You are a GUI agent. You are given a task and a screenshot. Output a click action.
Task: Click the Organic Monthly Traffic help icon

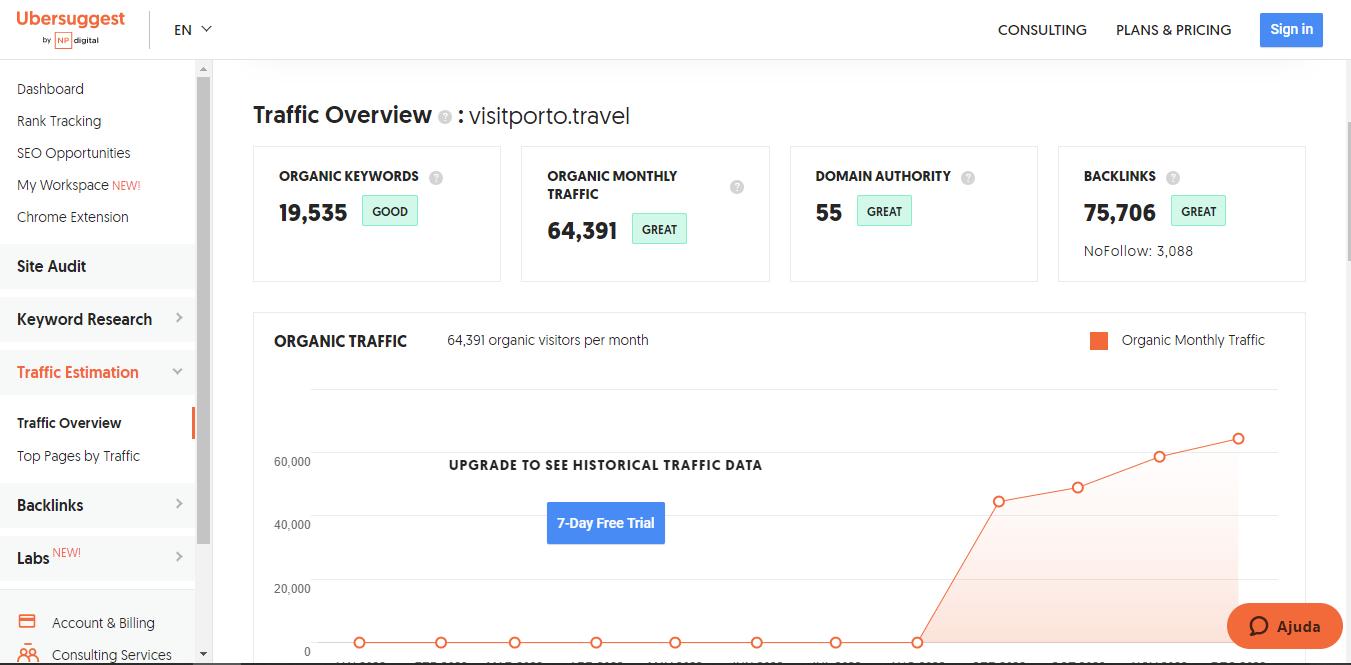click(737, 187)
